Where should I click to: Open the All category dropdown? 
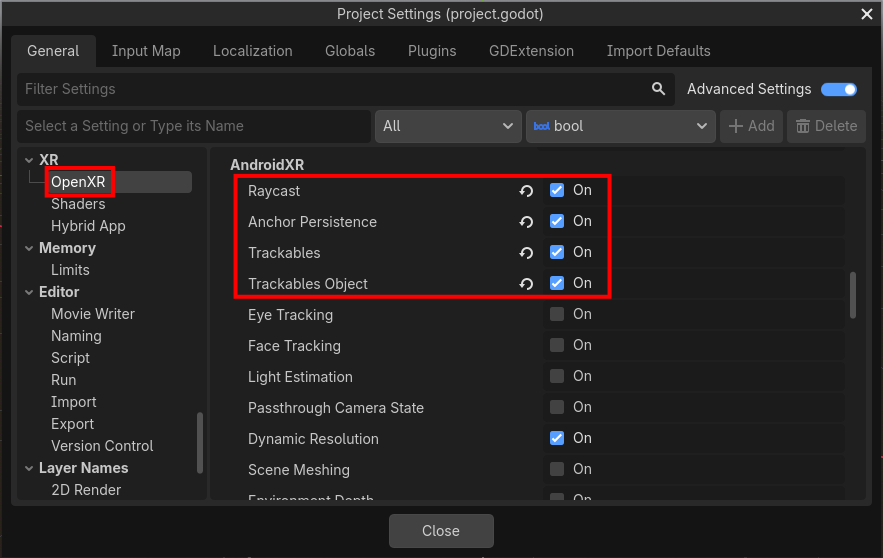click(x=448, y=126)
